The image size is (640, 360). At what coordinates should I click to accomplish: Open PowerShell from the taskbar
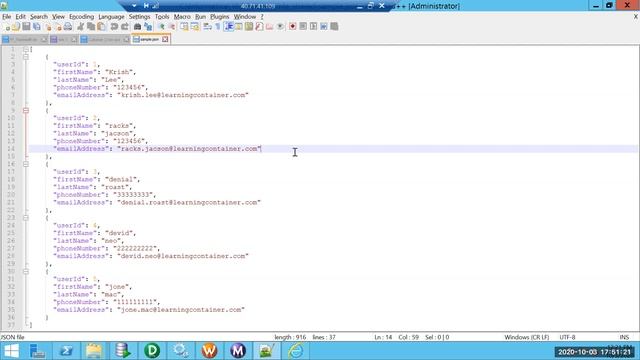click(x=66, y=351)
